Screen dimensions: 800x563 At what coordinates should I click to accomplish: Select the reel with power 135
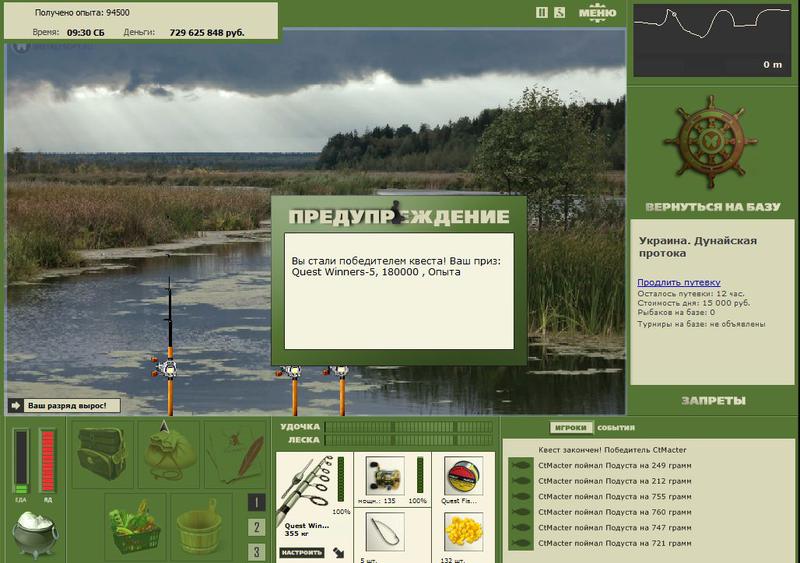point(385,476)
